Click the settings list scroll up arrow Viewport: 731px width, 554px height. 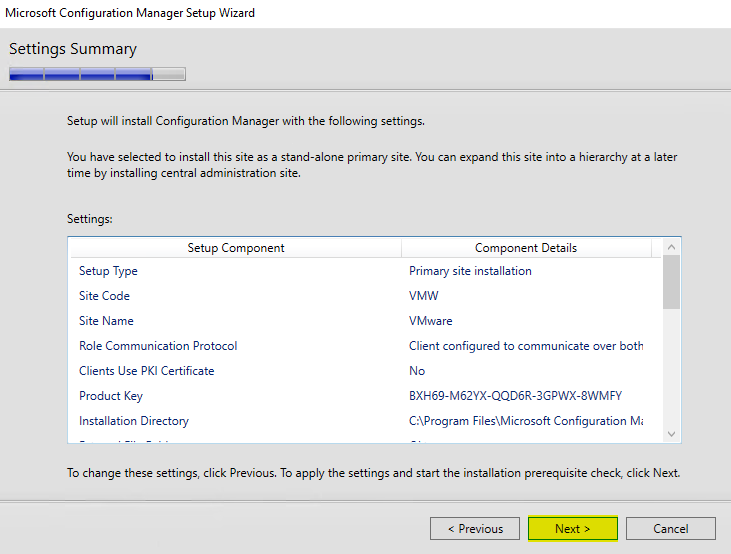pyautogui.click(x=671, y=247)
